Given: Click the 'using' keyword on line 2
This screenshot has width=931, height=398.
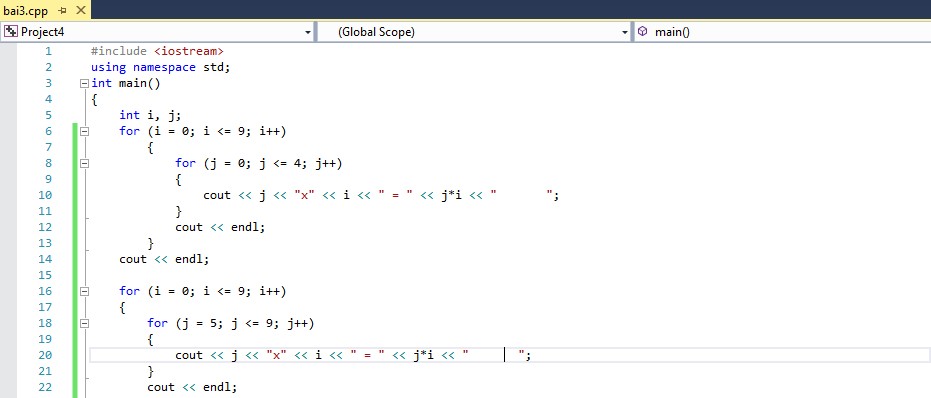Looking at the screenshot, I should point(109,67).
